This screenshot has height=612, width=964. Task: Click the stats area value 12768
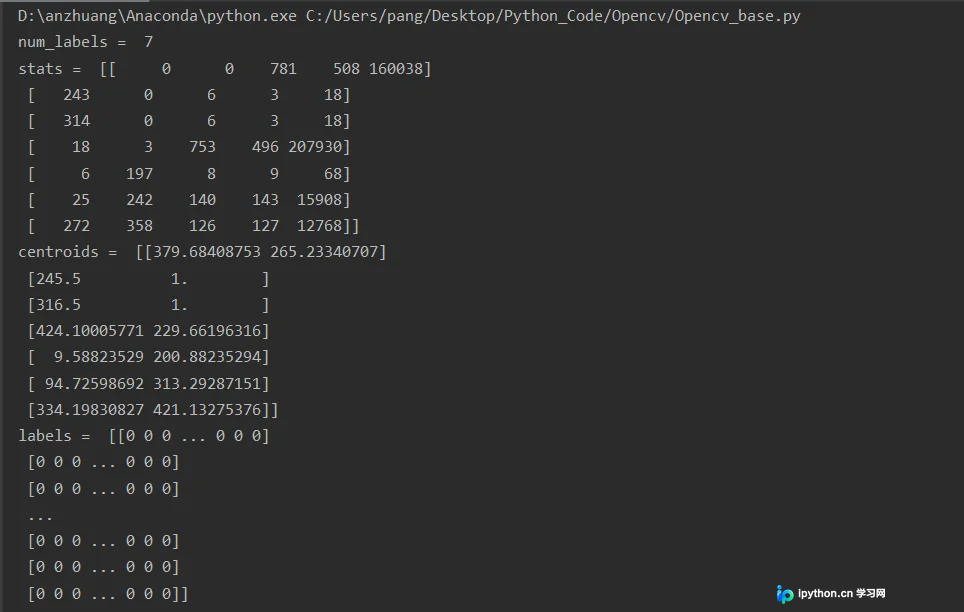click(x=319, y=226)
